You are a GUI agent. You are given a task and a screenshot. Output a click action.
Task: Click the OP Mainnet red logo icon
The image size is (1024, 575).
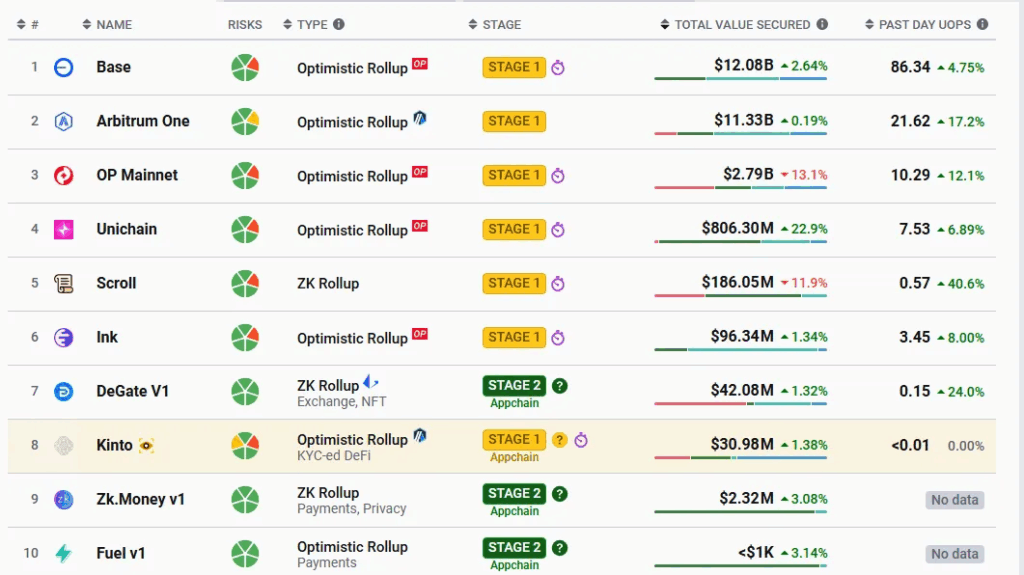pos(64,175)
